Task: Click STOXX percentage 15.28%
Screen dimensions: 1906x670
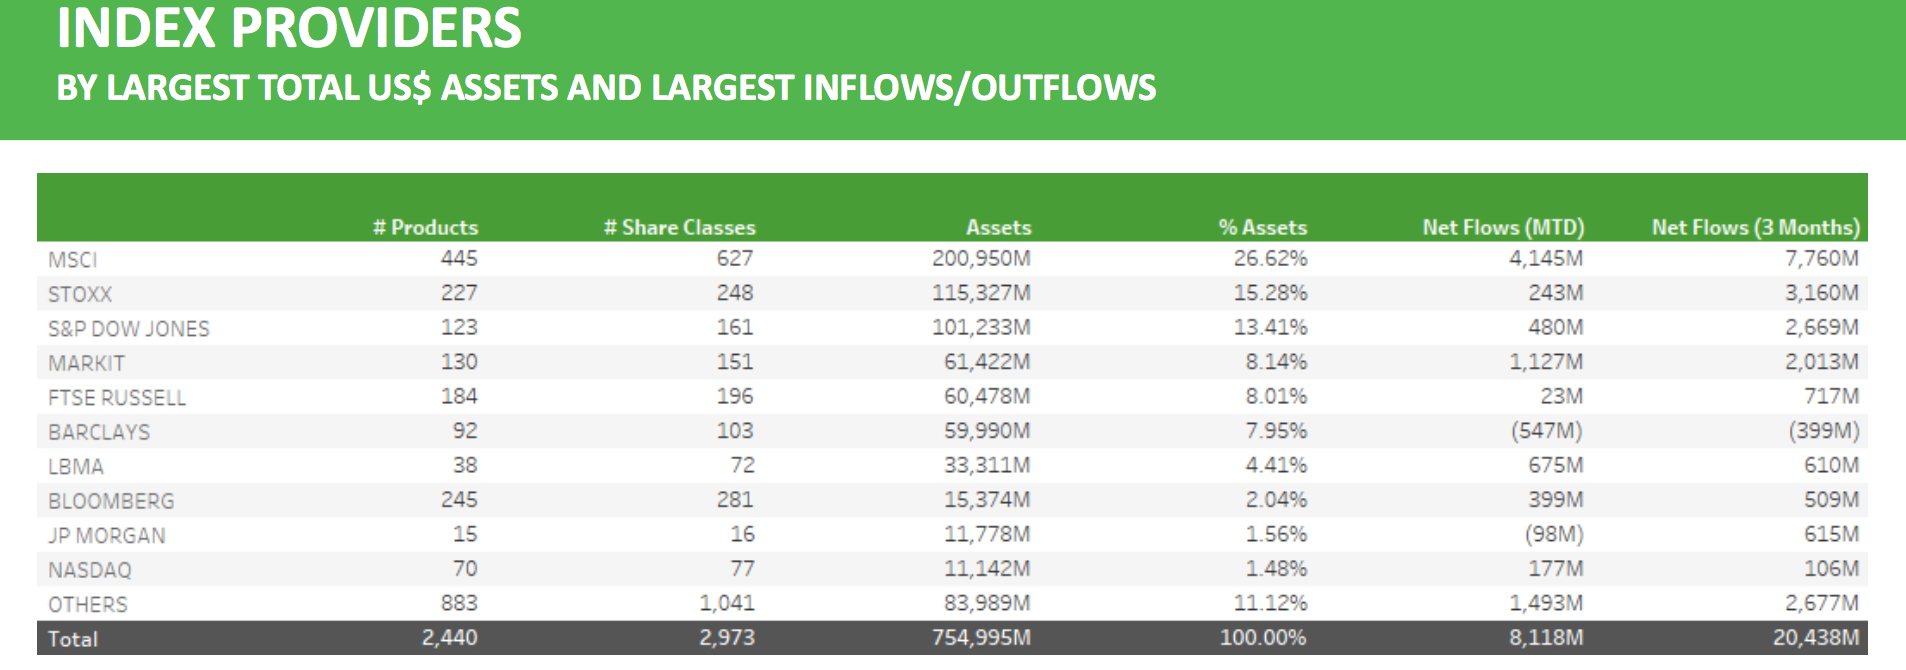Action: 1270,293
